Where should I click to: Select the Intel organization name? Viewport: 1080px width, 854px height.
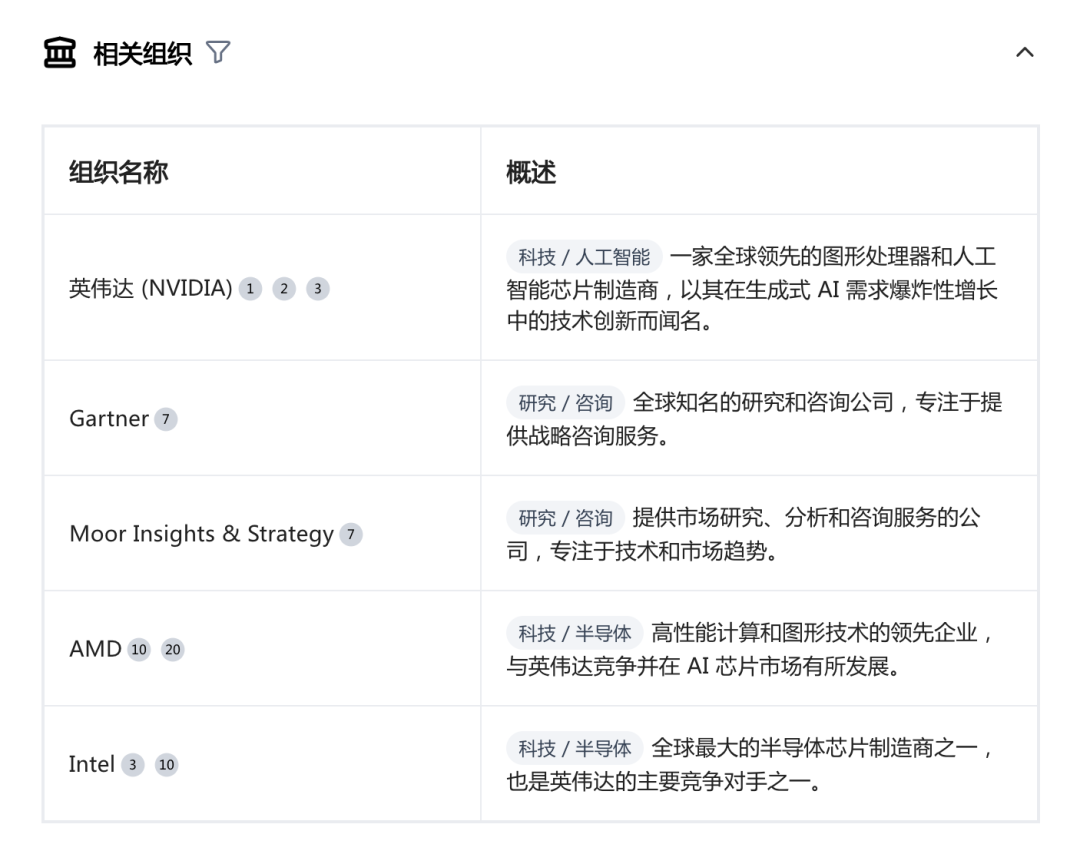[92, 764]
